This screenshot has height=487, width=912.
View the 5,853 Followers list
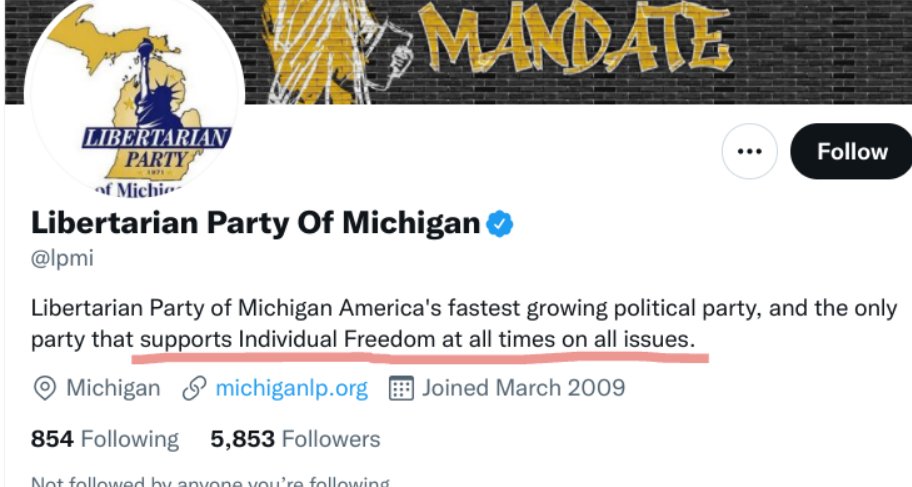(295, 439)
